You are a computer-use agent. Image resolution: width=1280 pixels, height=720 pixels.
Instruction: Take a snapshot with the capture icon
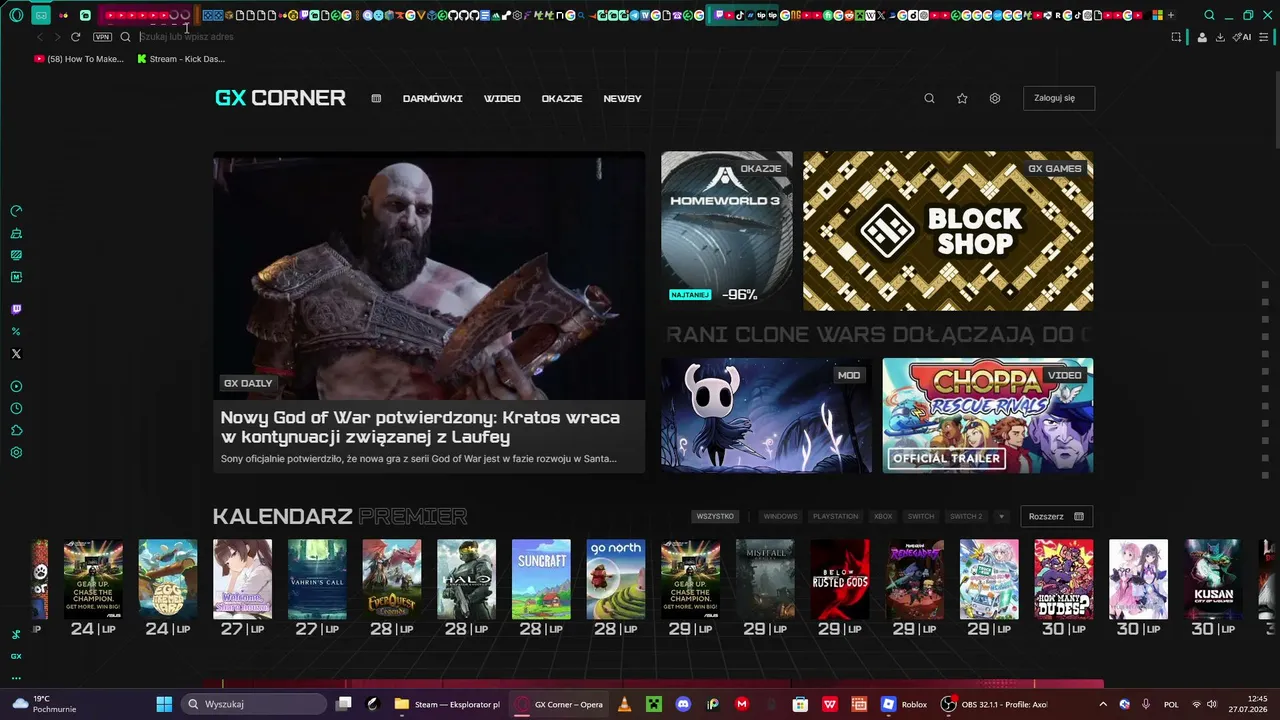click(1176, 37)
